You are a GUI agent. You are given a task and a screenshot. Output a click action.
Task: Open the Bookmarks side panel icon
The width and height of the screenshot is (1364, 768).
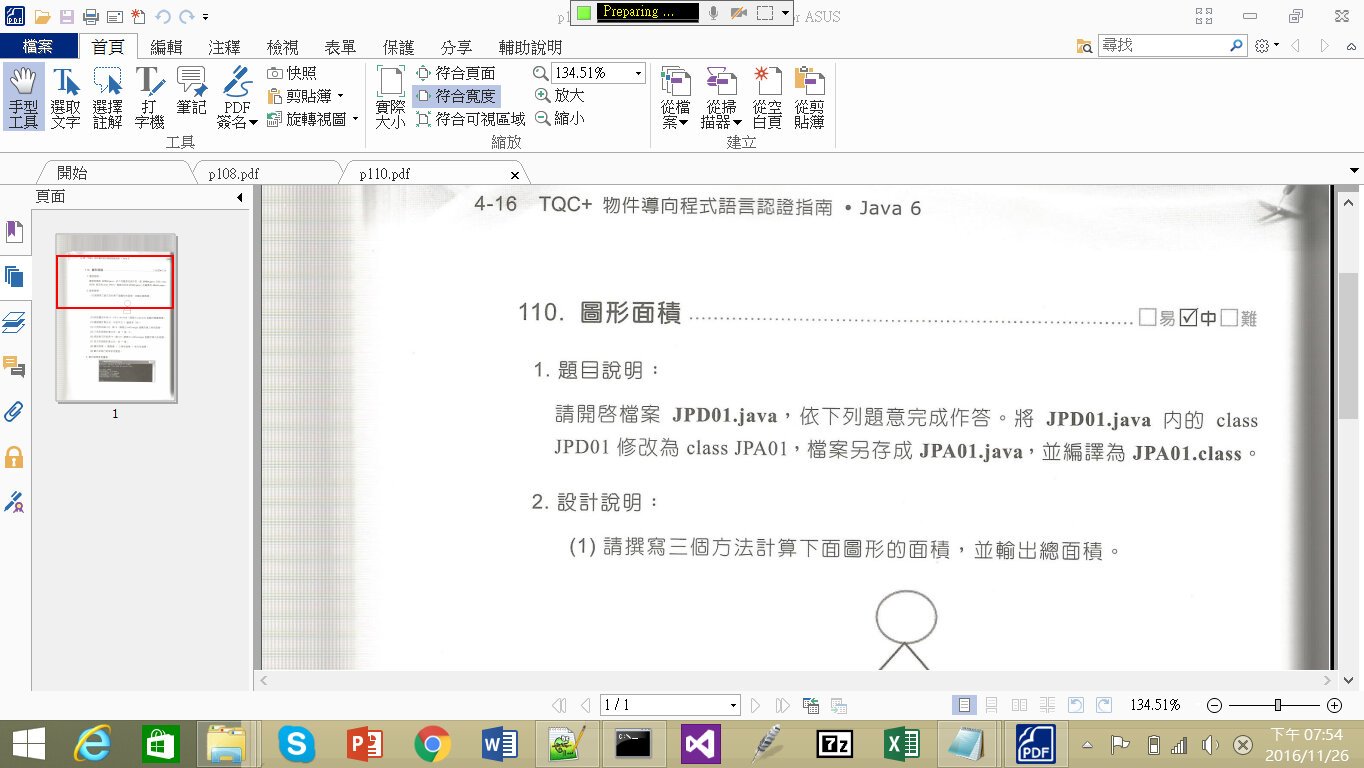click(14, 232)
